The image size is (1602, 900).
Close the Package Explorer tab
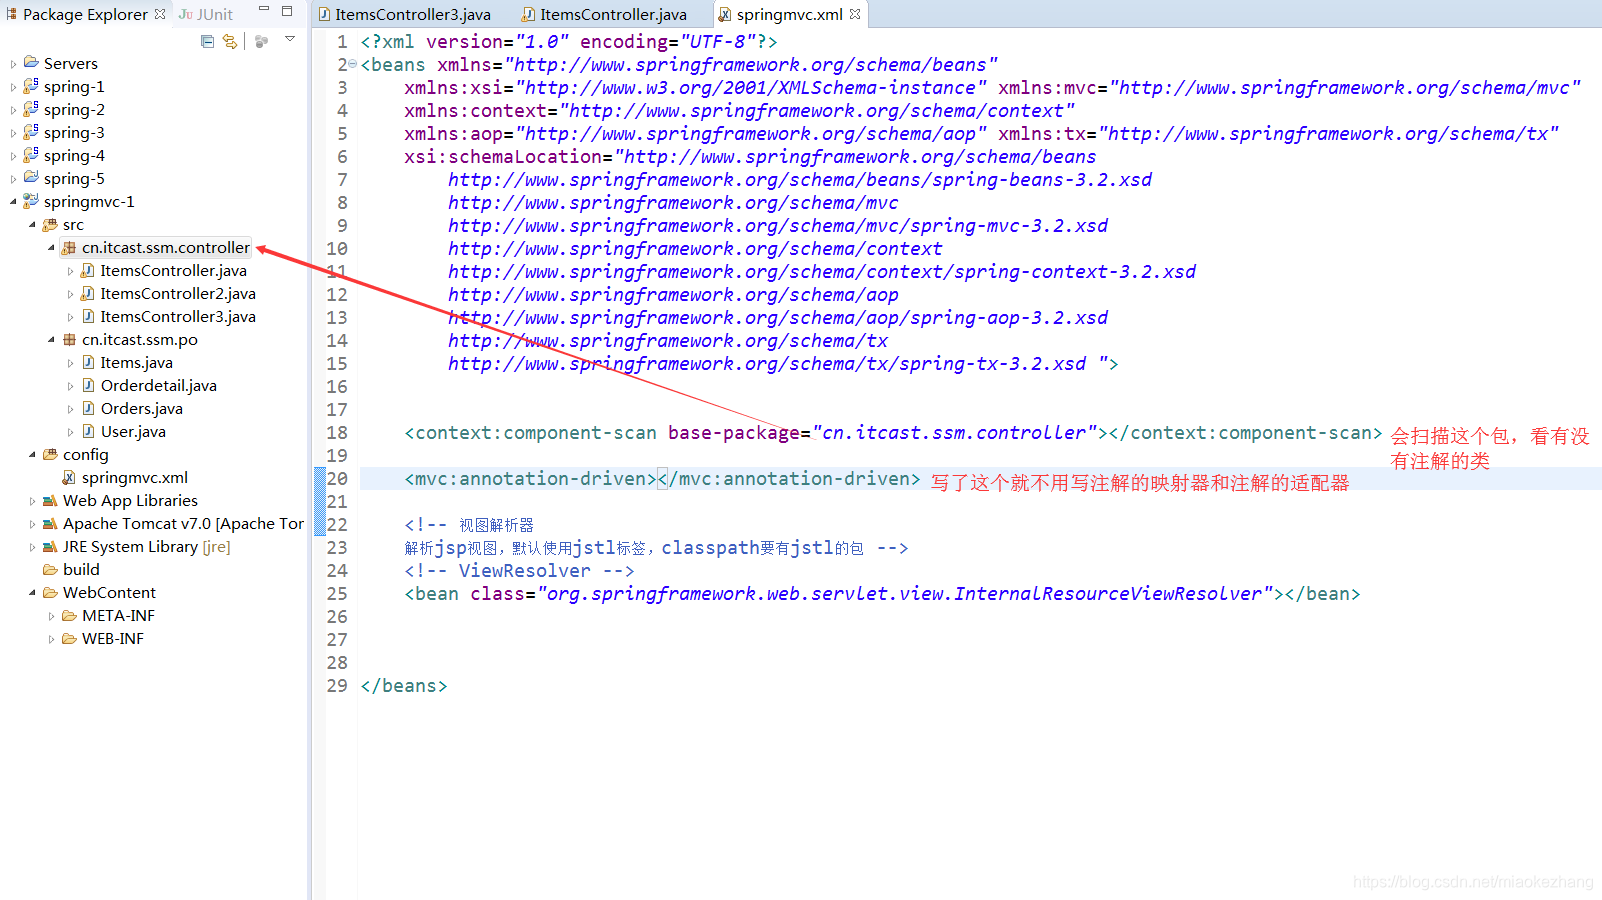pos(160,14)
